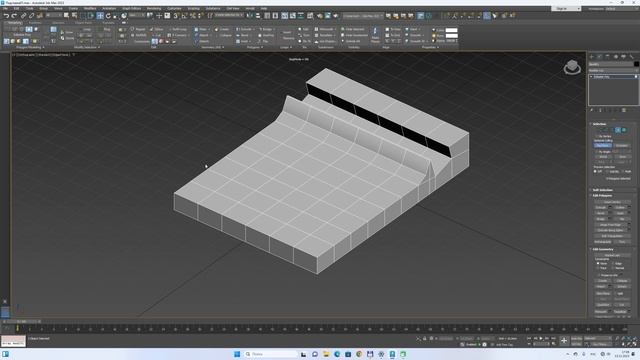Click the ribbon vertex Color swatch
The height and width of the screenshot is (360, 640).
tap(451, 30)
